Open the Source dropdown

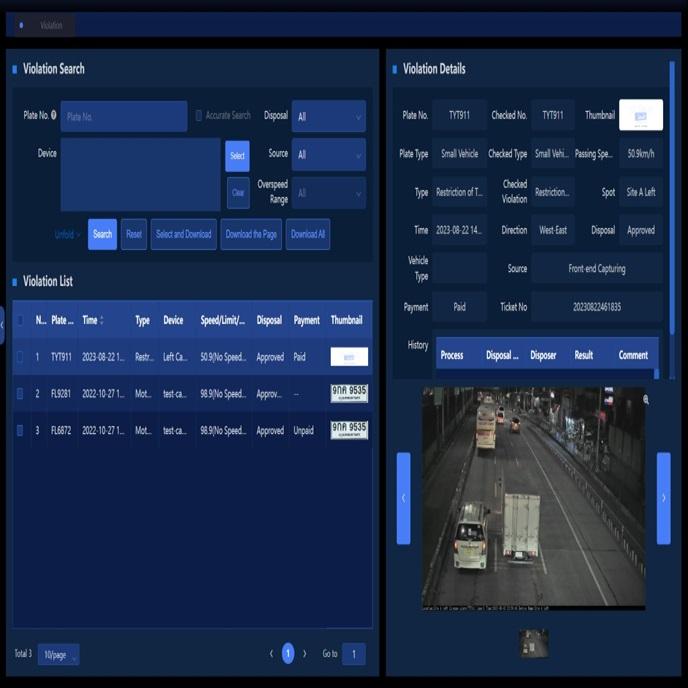point(328,155)
